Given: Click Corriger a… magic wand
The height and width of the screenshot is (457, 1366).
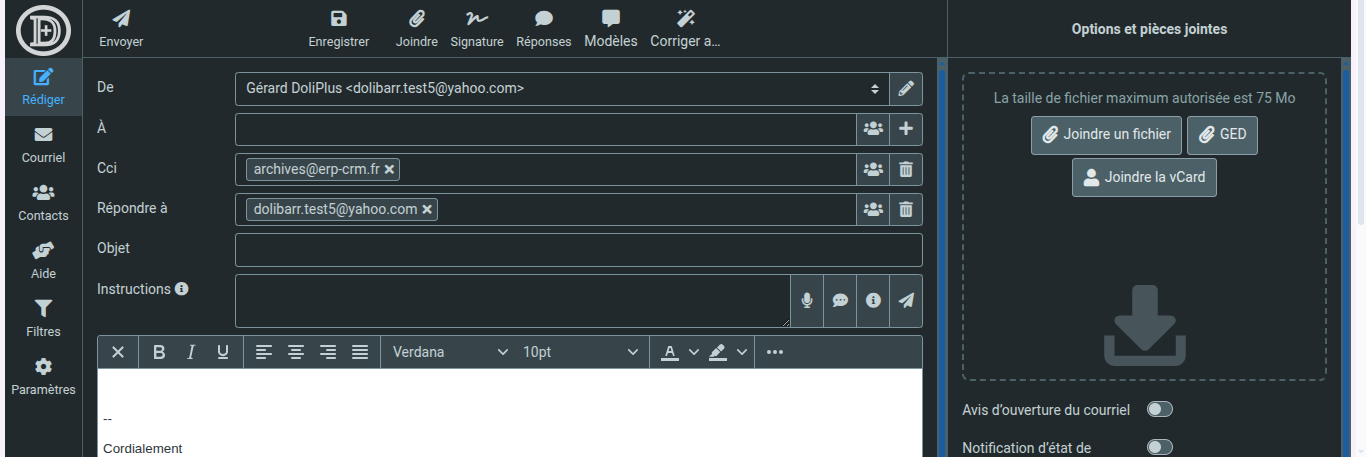Looking at the screenshot, I should click(685, 30).
